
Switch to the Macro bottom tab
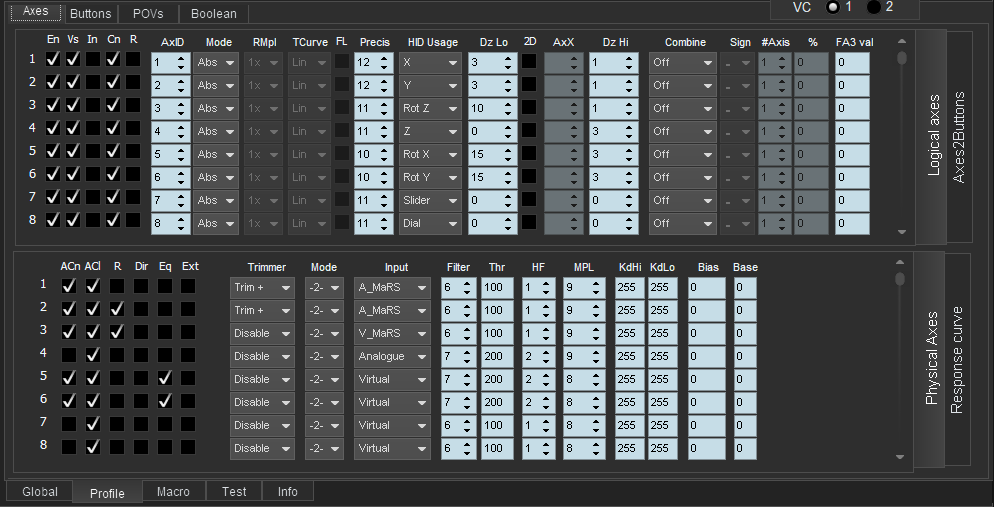[x=173, y=492]
